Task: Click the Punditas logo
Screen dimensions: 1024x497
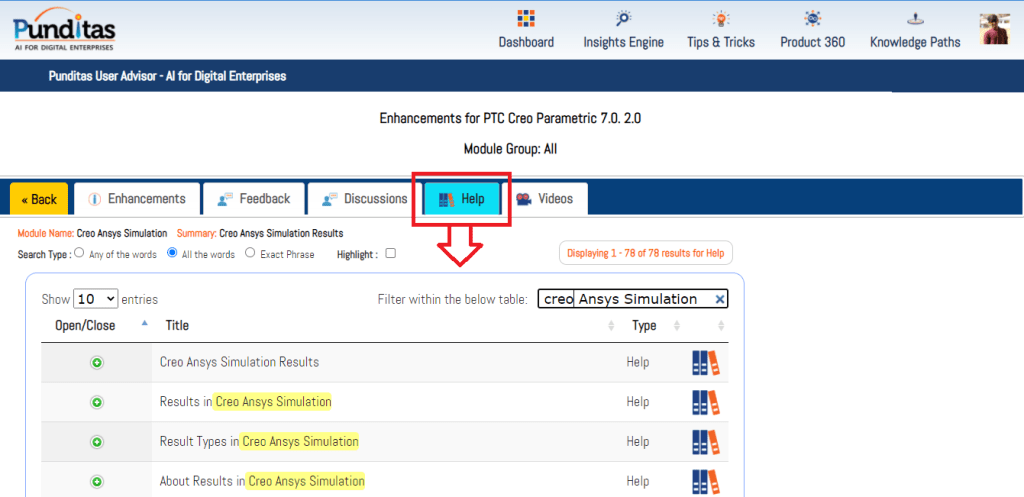Action: (x=65, y=29)
